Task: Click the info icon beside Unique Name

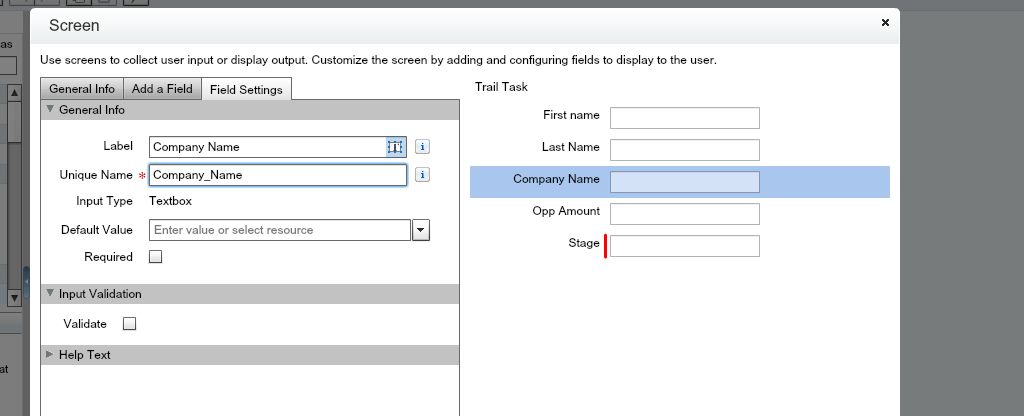Action: pos(422,175)
